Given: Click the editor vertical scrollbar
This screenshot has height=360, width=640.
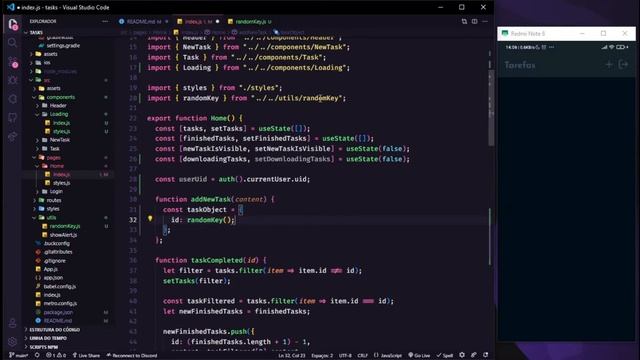Looking at the screenshot, I should 491,107.
